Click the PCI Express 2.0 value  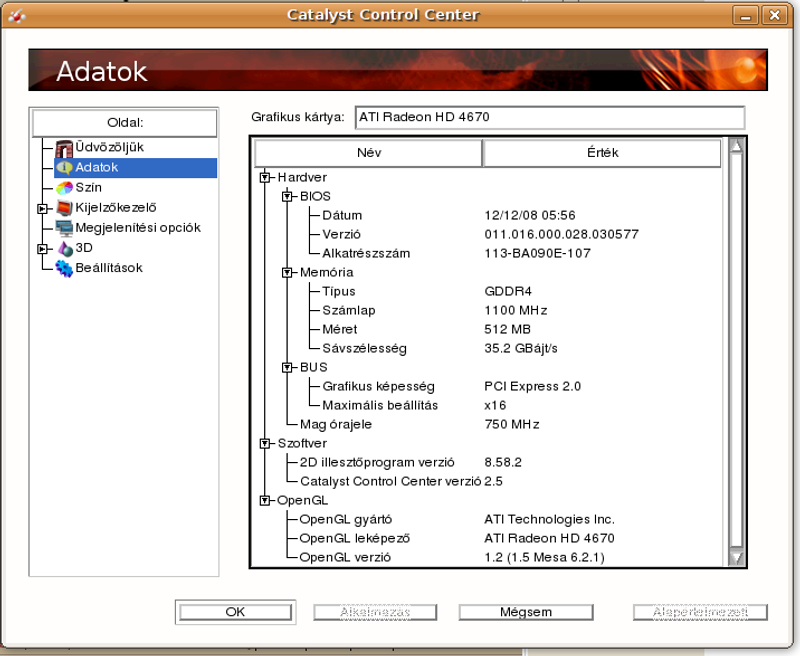(x=532, y=387)
